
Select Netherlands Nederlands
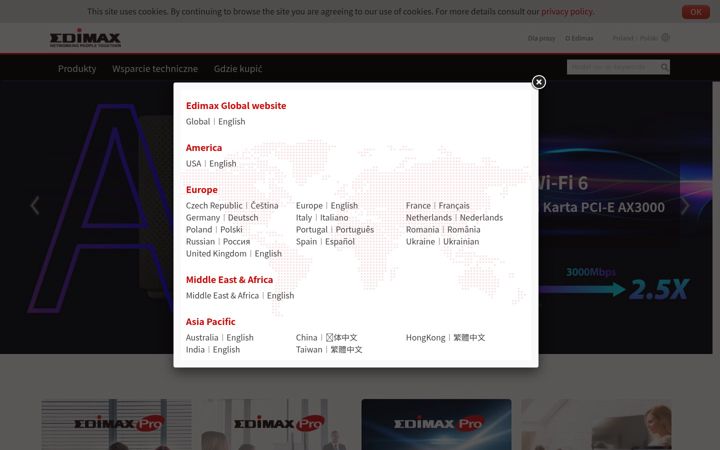pos(454,218)
